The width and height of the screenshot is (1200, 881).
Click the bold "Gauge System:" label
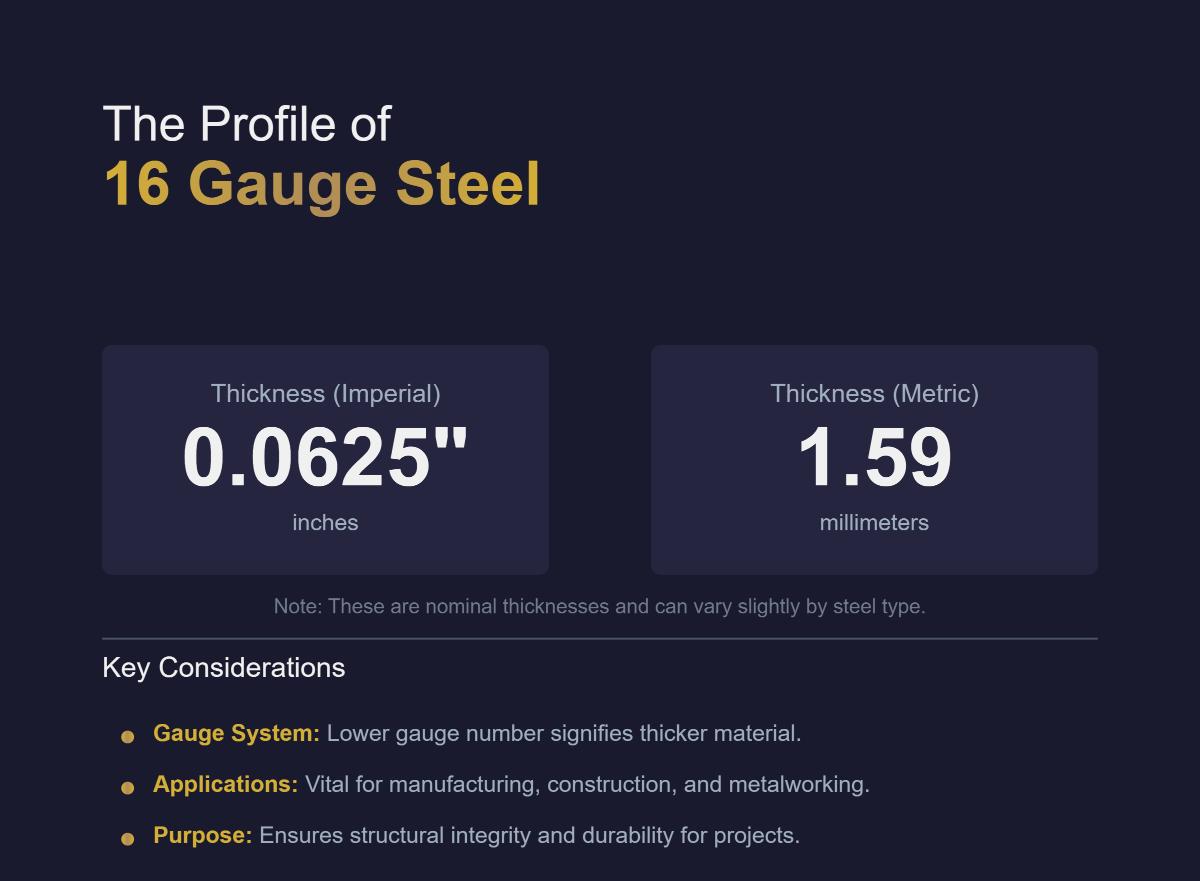tap(236, 733)
